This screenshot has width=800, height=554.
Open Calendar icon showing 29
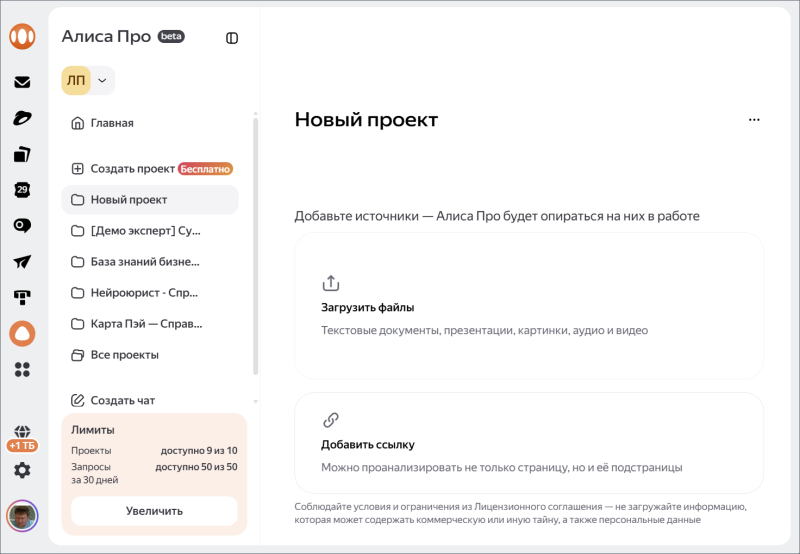click(22, 190)
